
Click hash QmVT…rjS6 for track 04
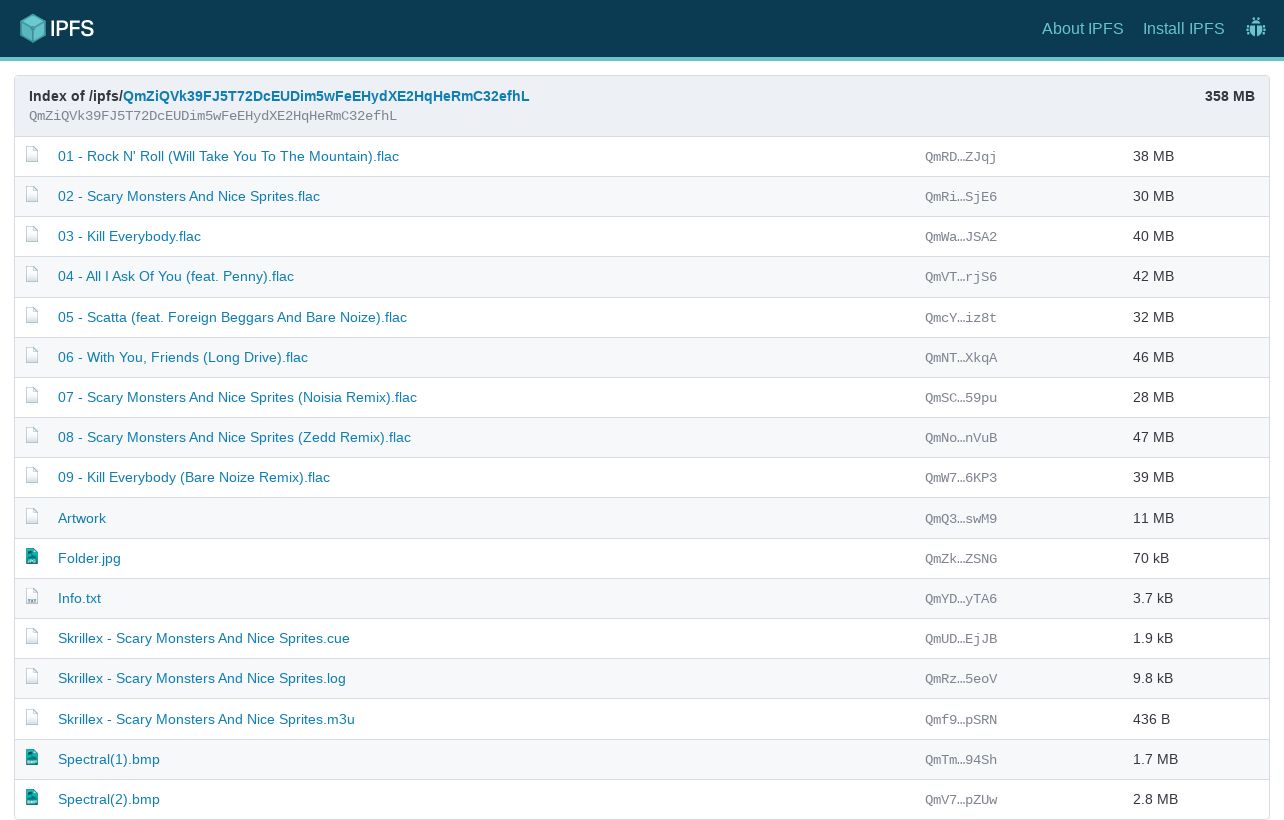pos(961,277)
